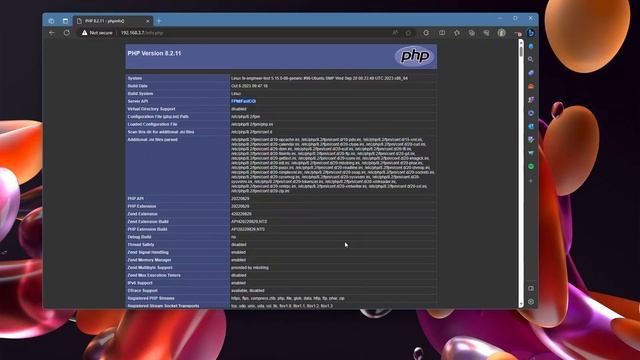This screenshot has height=360, width=640.
Task: Open Search in the Edge sidebar
Action: tap(531, 60)
